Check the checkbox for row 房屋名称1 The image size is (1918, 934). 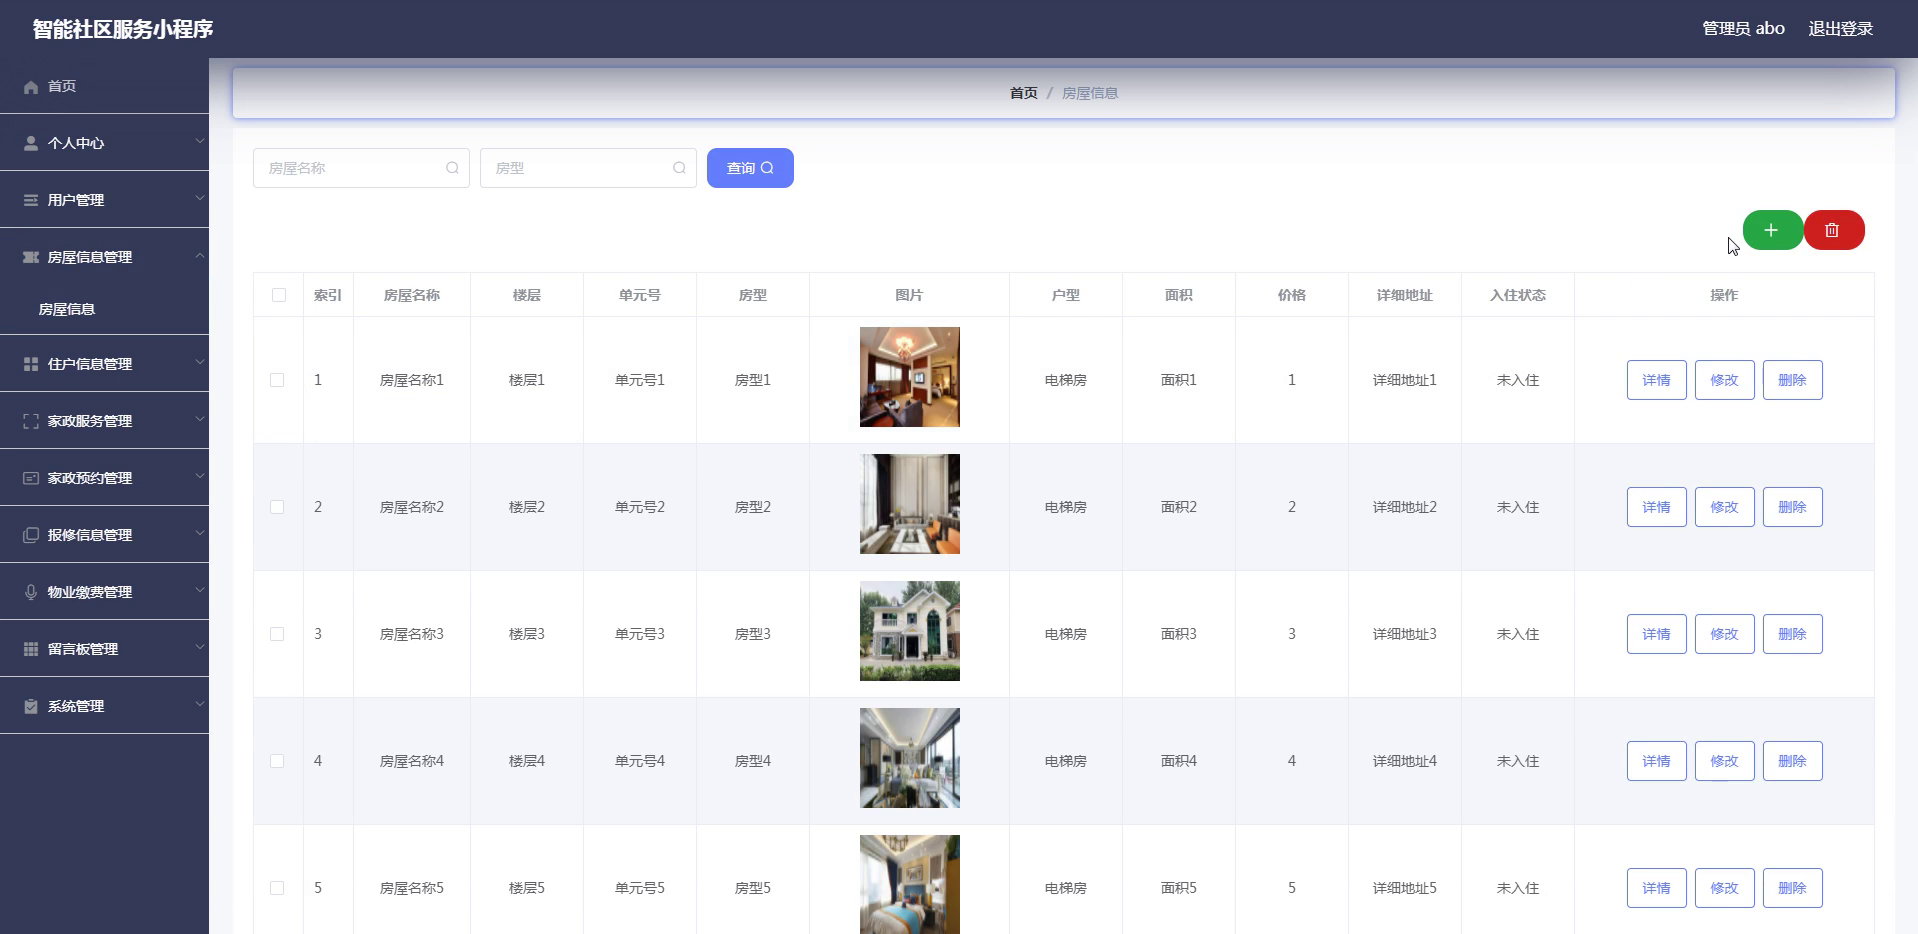(277, 380)
